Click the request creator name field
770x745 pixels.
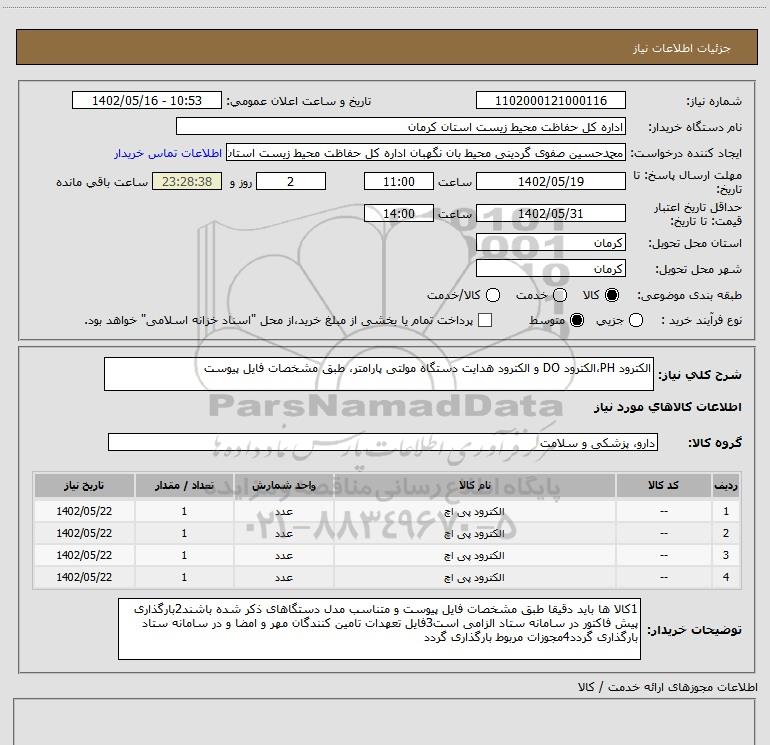(x=426, y=153)
